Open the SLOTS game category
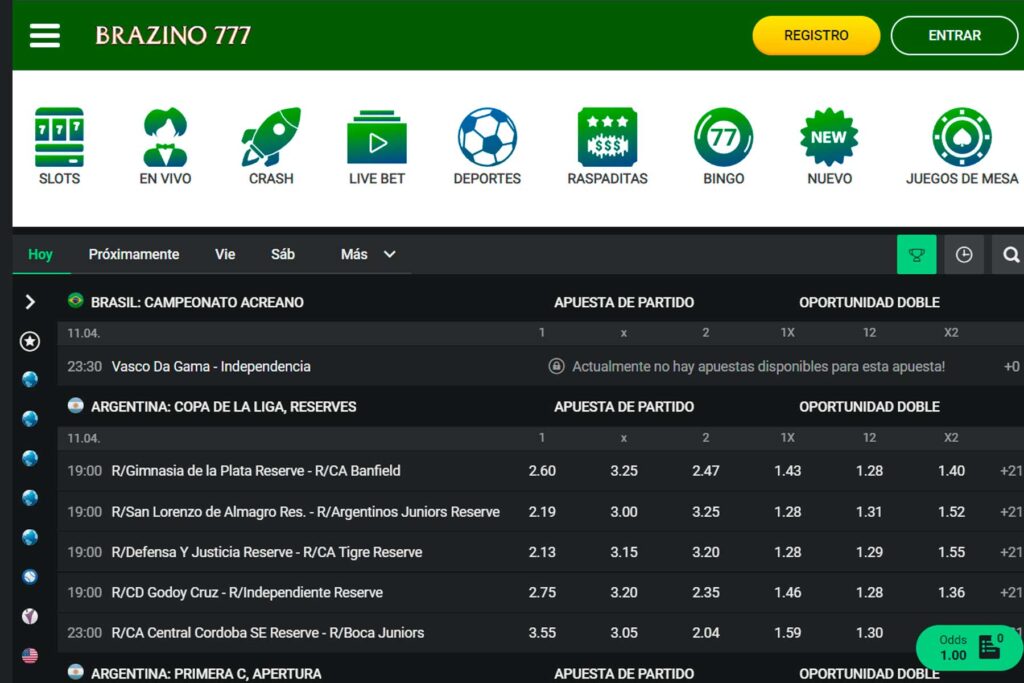This screenshot has height=683, width=1024. pyautogui.click(x=59, y=146)
